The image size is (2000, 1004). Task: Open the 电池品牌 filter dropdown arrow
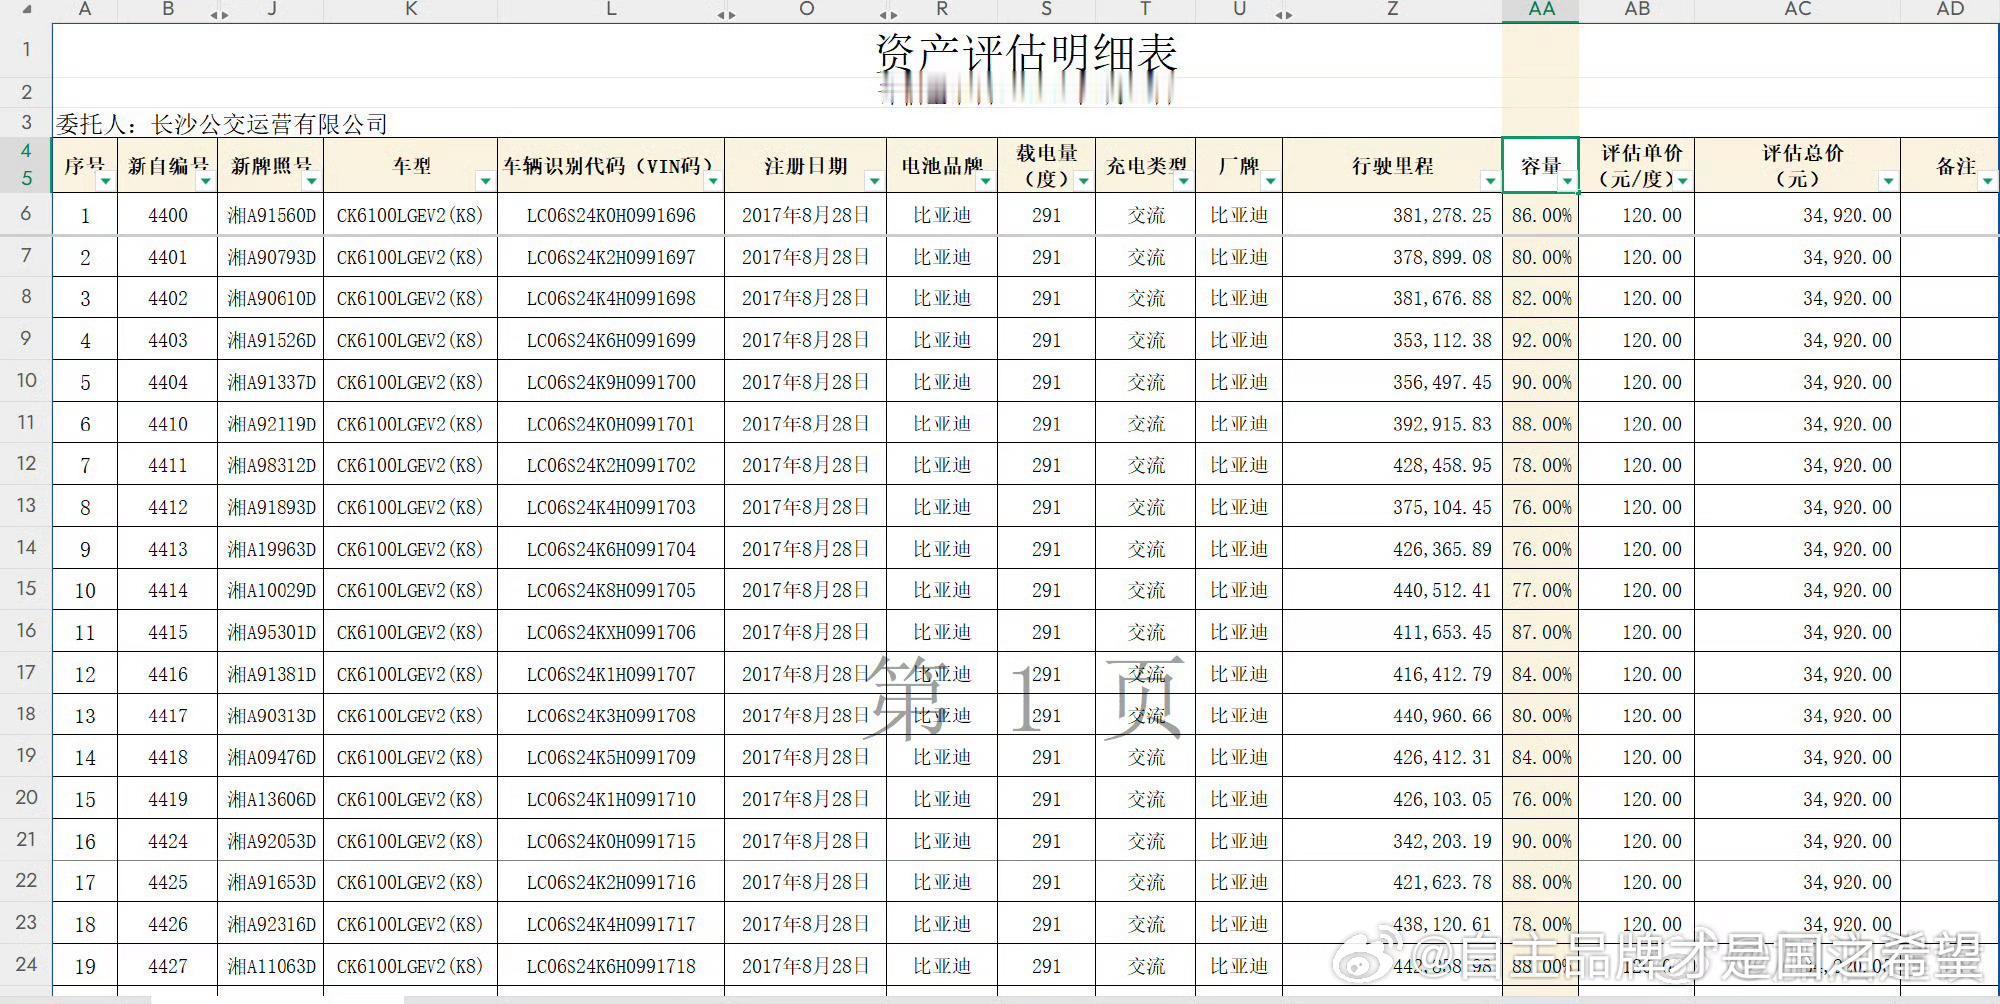(x=985, y=181)
